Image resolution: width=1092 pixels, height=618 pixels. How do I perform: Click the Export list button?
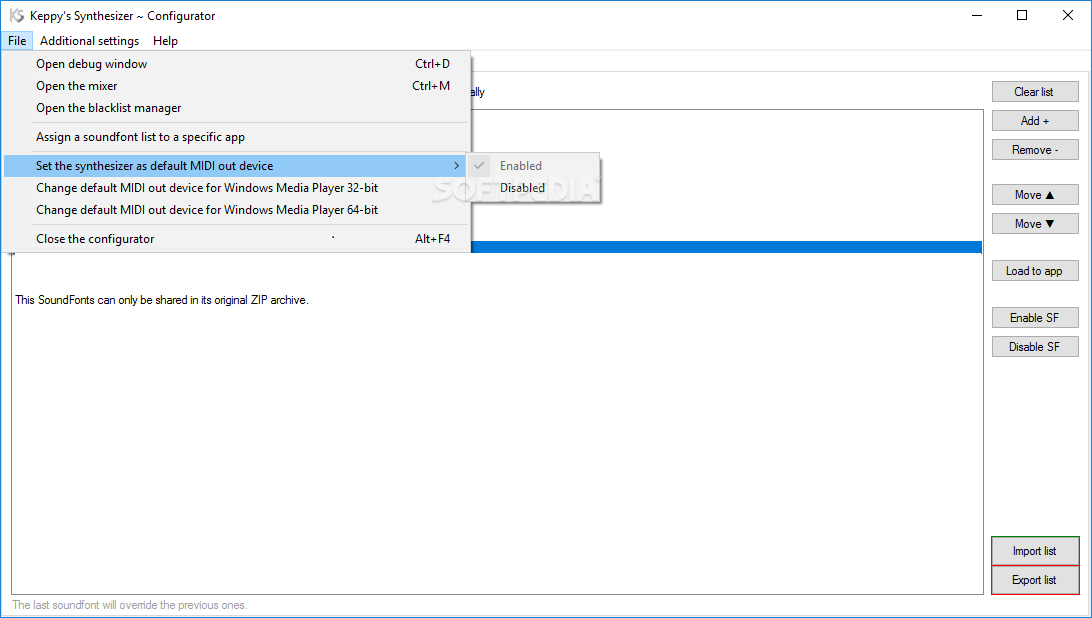1035,580
